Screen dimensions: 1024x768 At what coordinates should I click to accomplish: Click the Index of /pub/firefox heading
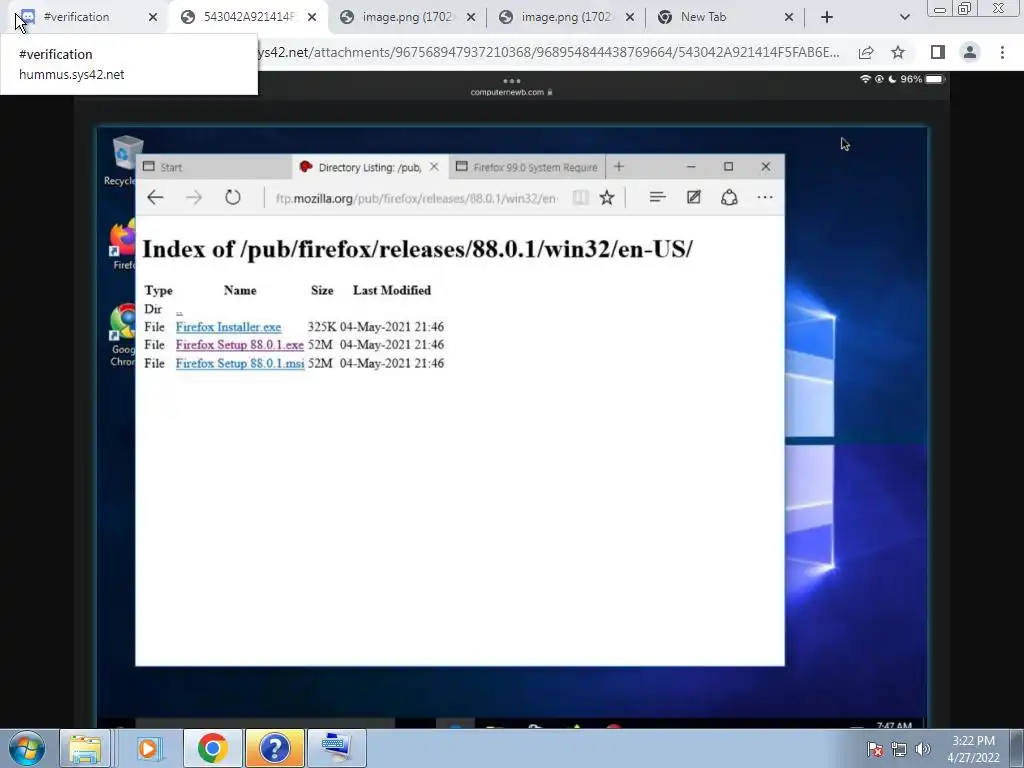(x=417, y=249)
